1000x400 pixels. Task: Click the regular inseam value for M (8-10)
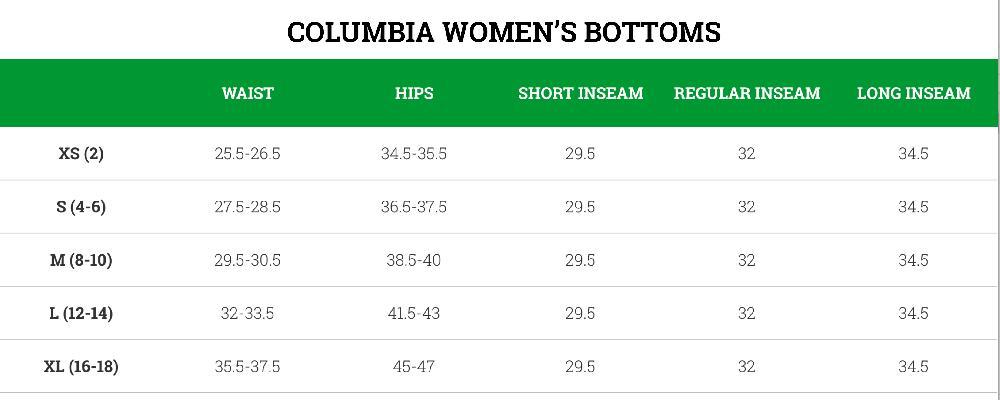click(746, 260)
